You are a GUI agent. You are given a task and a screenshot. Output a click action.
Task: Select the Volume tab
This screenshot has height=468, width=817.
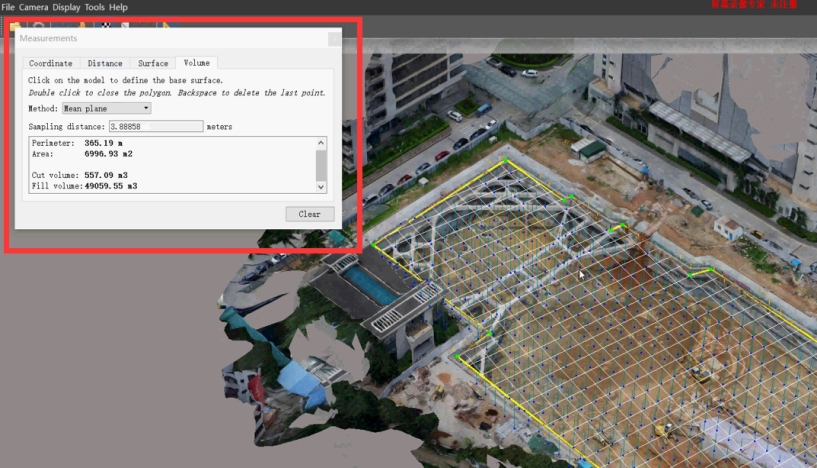[196, 63]
